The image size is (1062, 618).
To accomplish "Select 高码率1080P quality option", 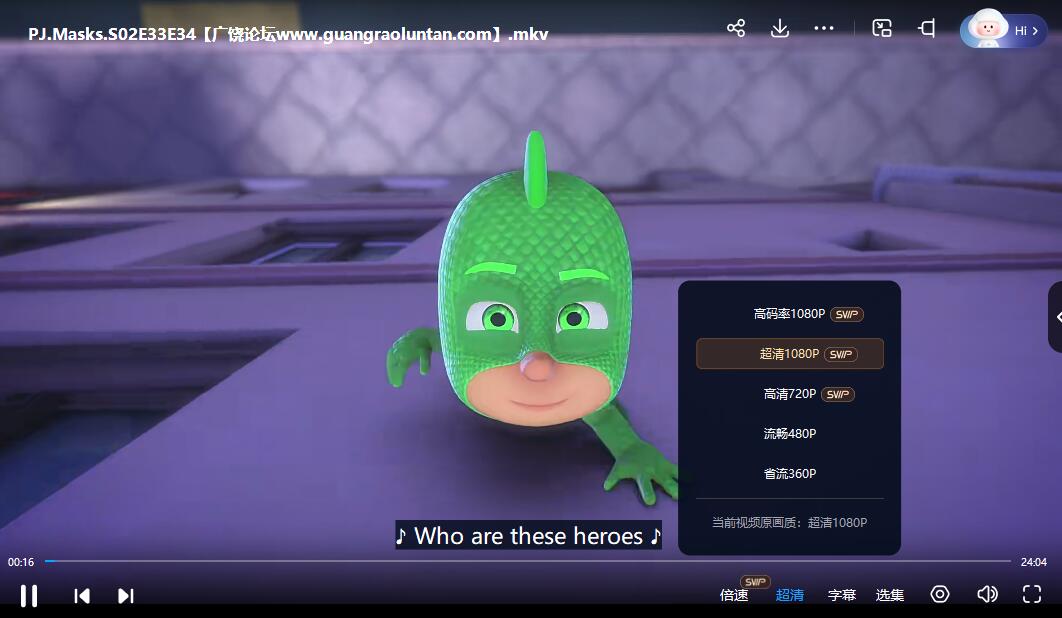I will tap(790, 314).
